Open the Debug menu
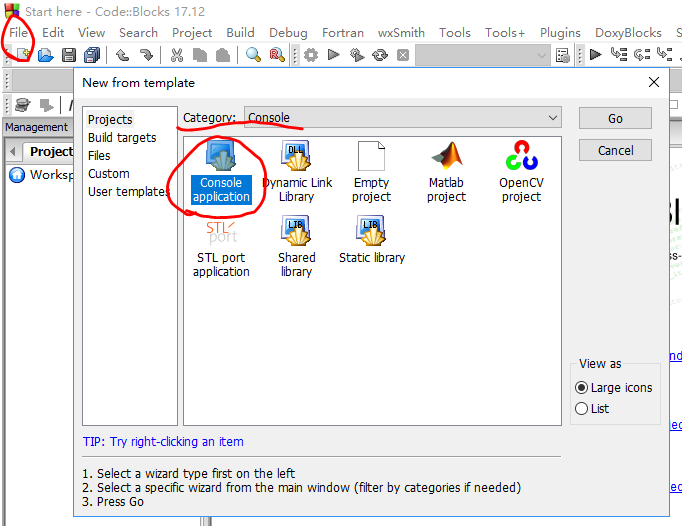Screen dimensions: 682x526 pyautogui.click(x=288, y=33)
